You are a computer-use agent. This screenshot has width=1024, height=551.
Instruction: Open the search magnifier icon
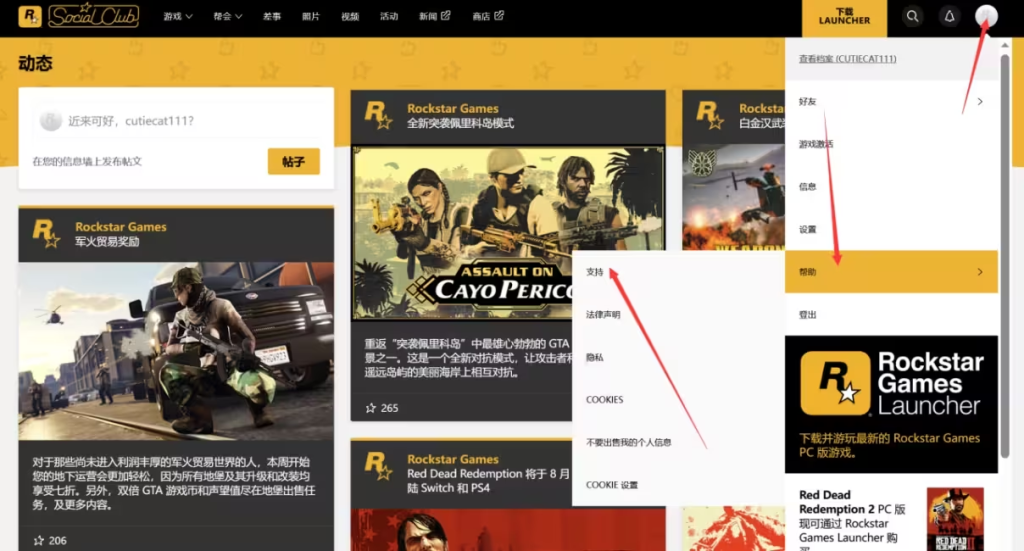click(x=912, y=16)
